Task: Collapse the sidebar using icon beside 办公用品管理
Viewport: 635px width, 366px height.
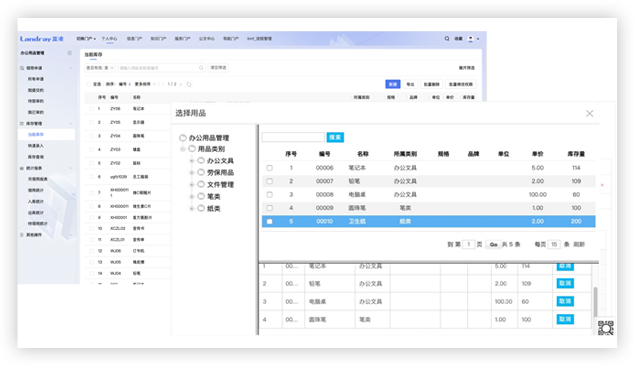Action: pos(70,53)
